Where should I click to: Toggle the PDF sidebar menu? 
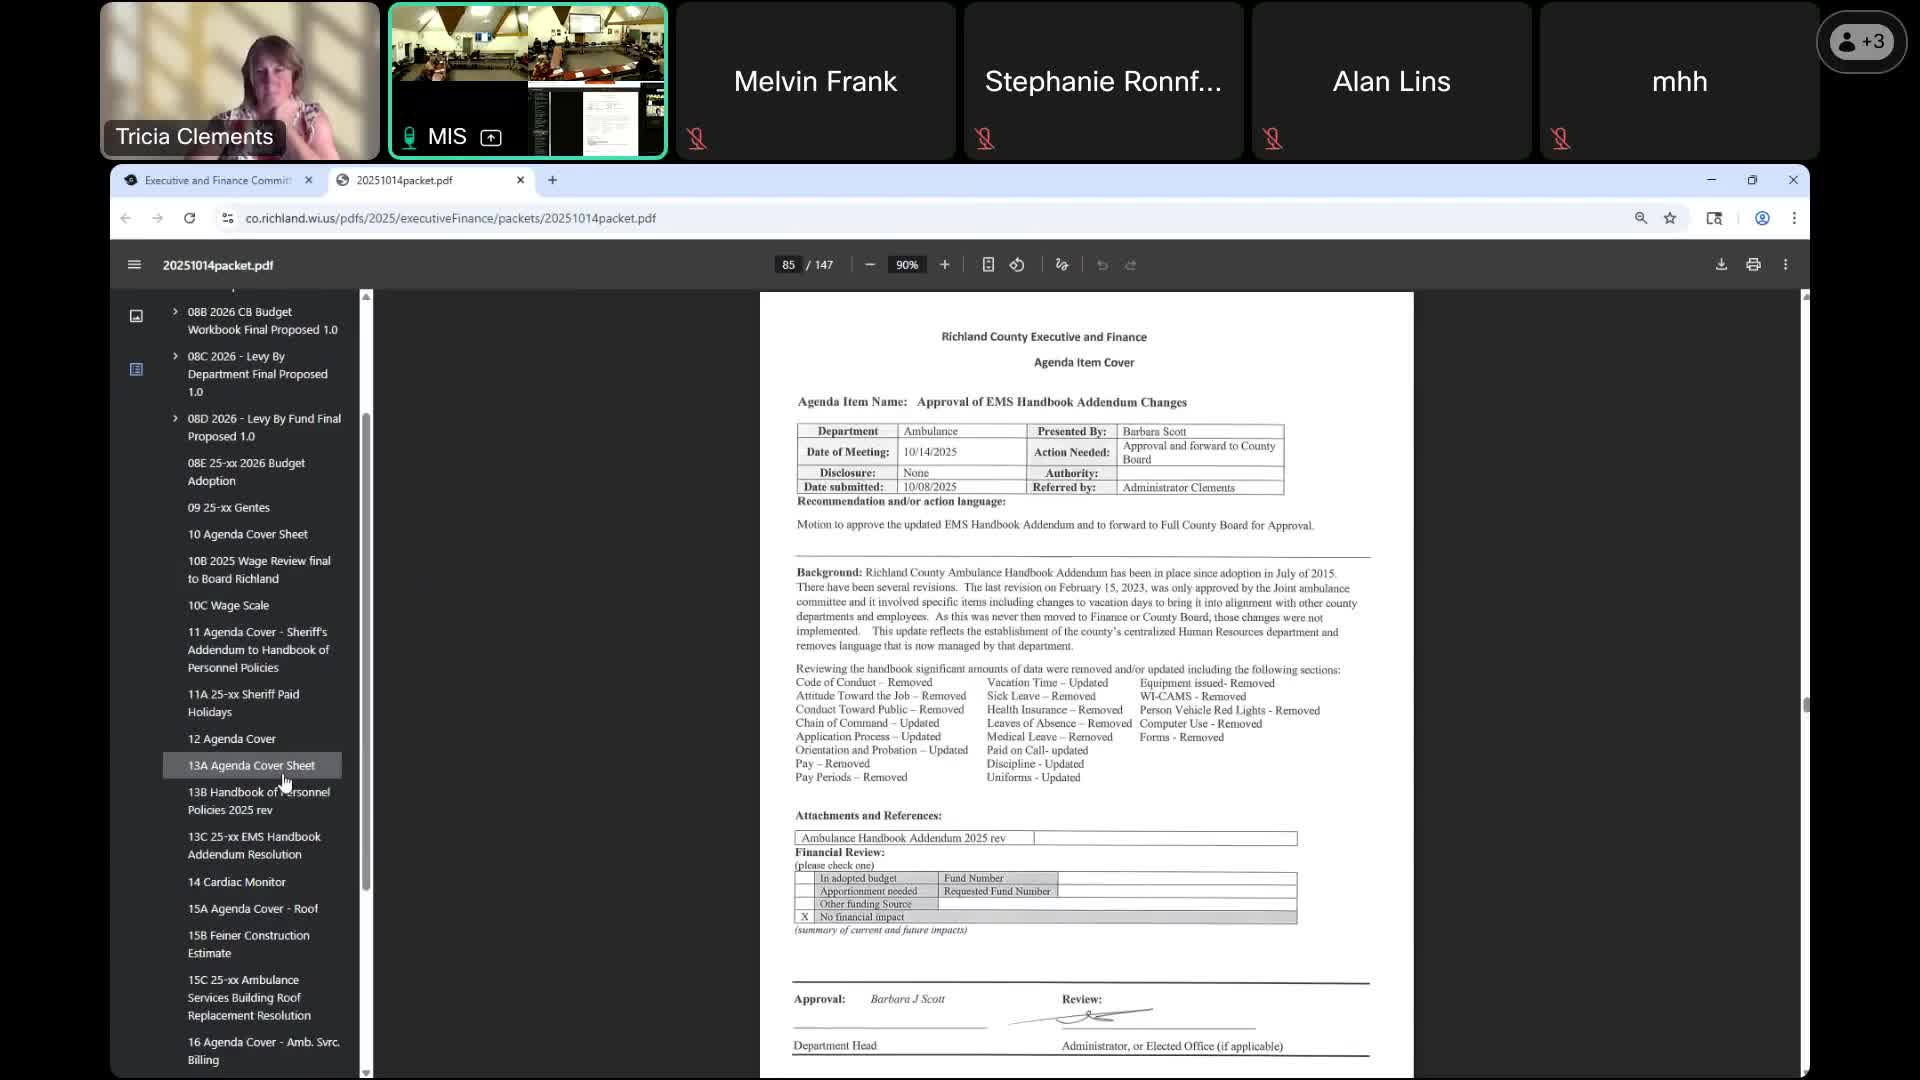point(134,265)
